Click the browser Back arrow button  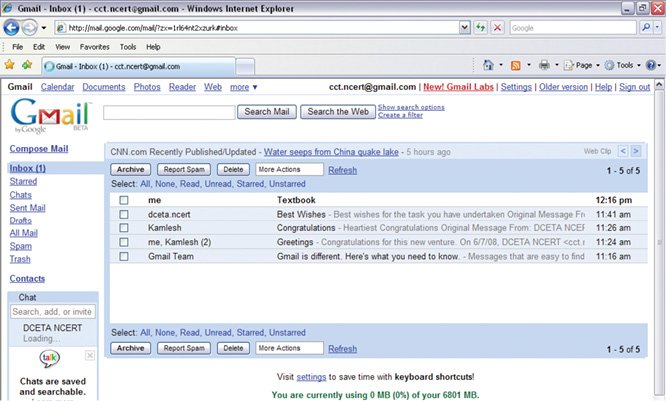(x=11, y=28)
